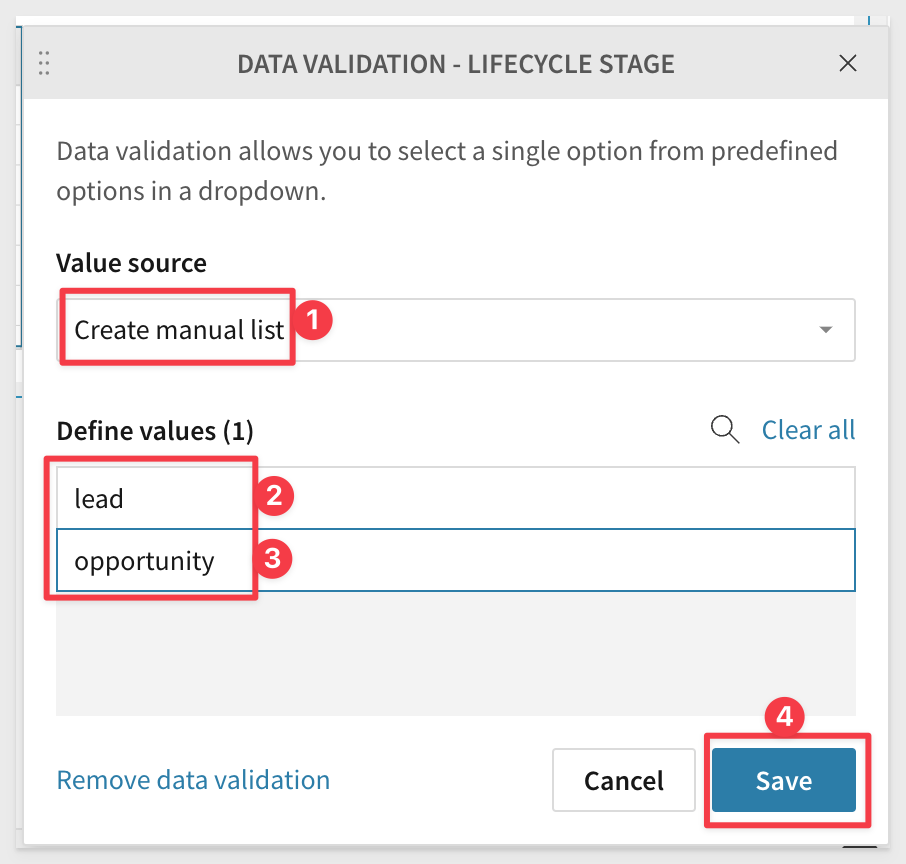Click the dialog drag handle dots icon
This screenshot has width=906, height=864.
[44, 63]
